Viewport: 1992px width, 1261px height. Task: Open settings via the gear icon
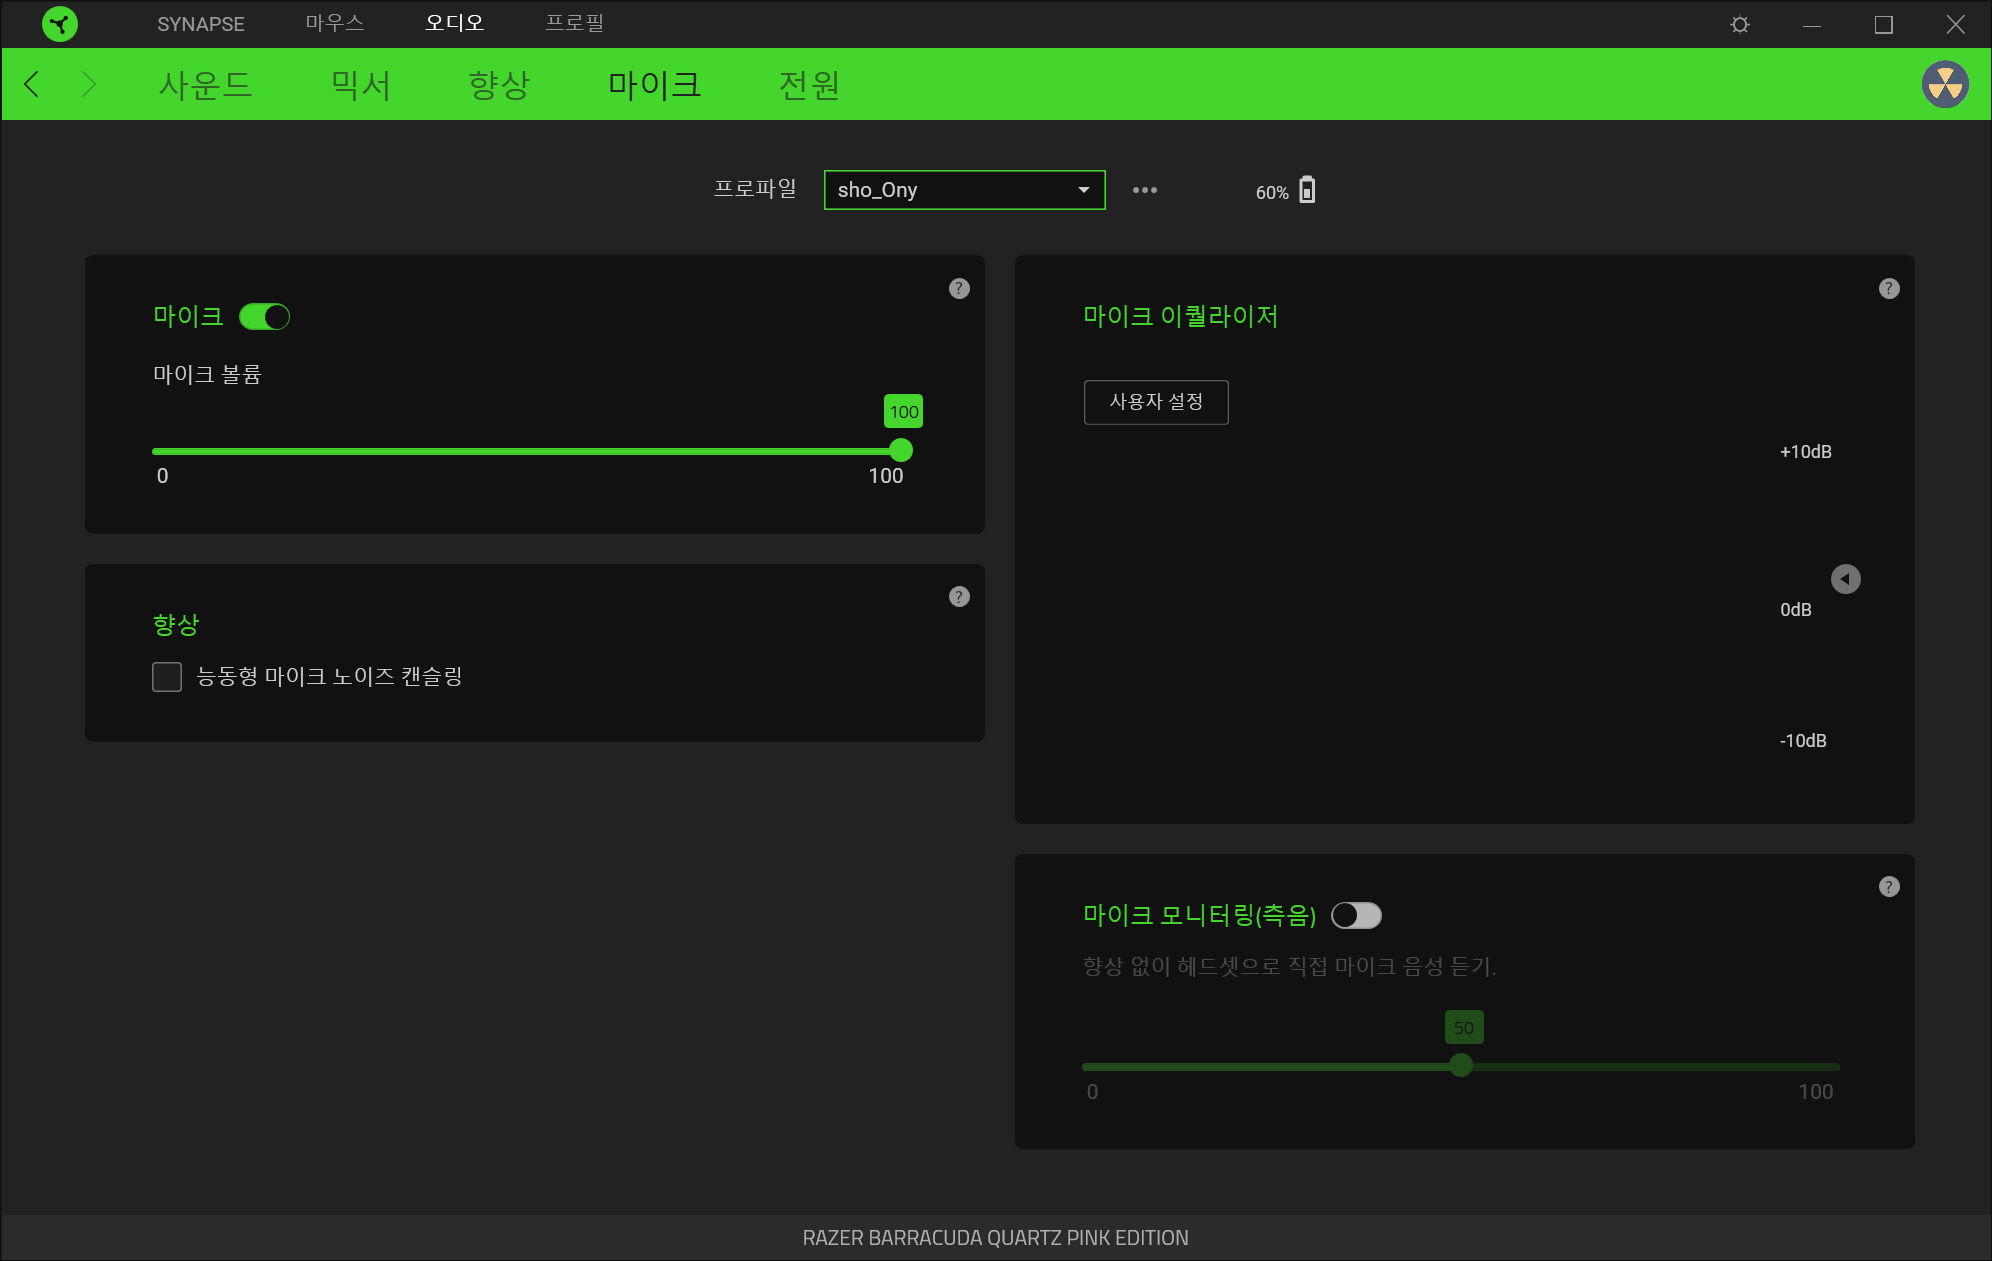click(x=1740, y=24)
